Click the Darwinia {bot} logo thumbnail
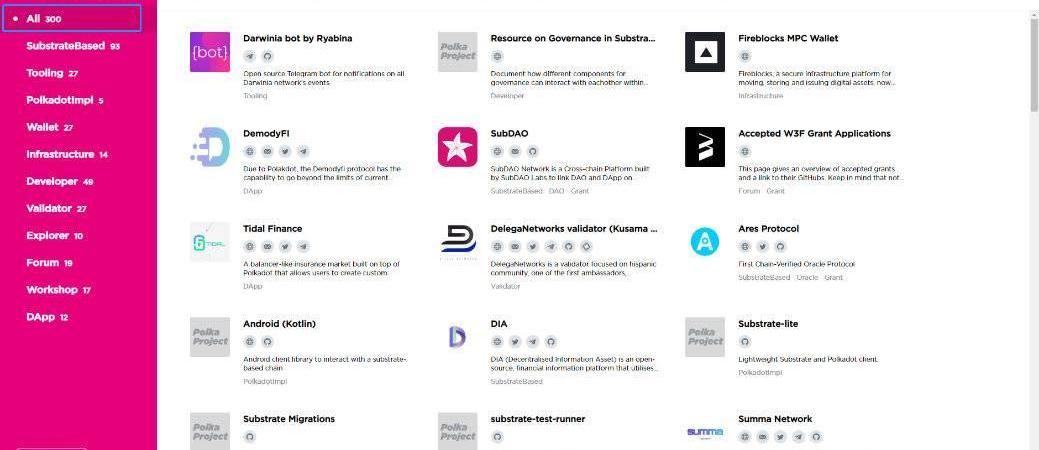This screenshot has height=450, width=1039. pos(210,52)
